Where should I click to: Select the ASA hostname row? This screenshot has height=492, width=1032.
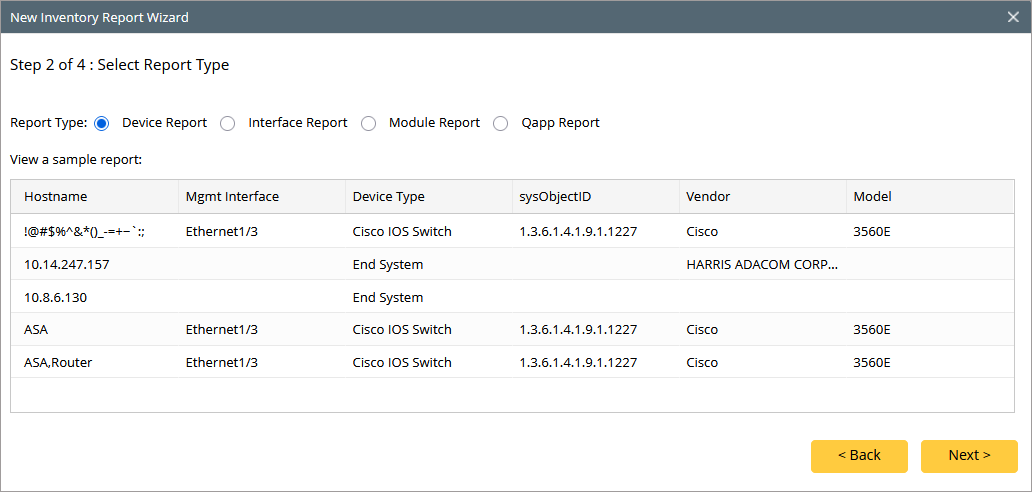coord(37,329)
